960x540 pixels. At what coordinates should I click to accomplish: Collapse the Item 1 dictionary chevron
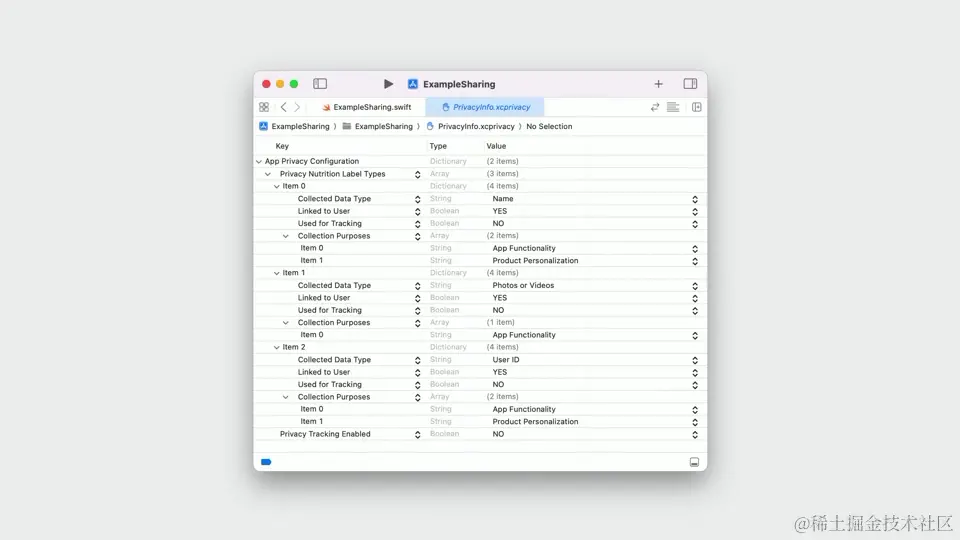coord(277,273)
